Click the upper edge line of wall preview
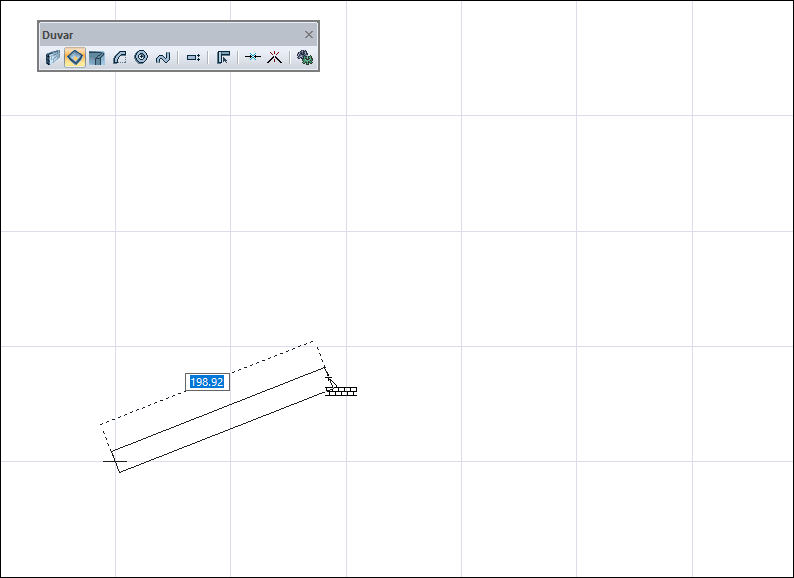Screen dimensions: 794x578 point(218,409)
